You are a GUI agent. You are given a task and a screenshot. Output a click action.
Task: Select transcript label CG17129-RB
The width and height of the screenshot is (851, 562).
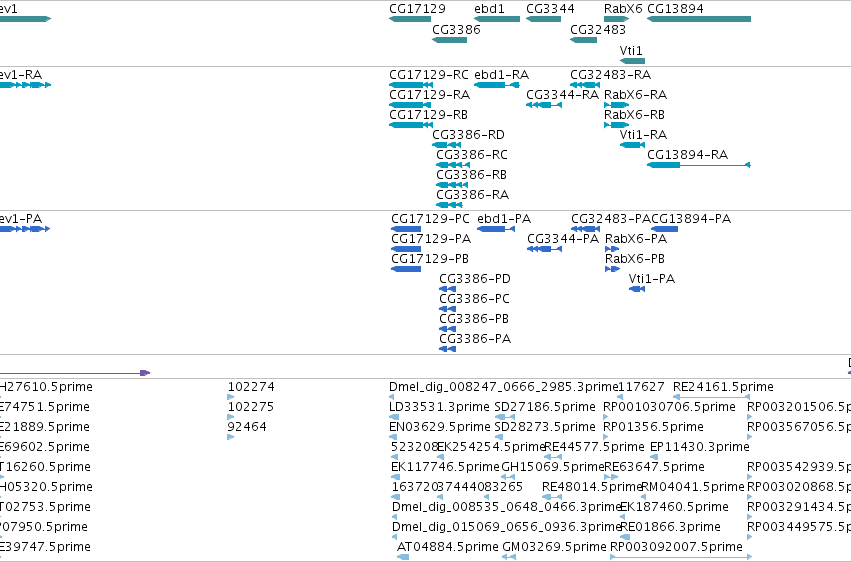428,114
